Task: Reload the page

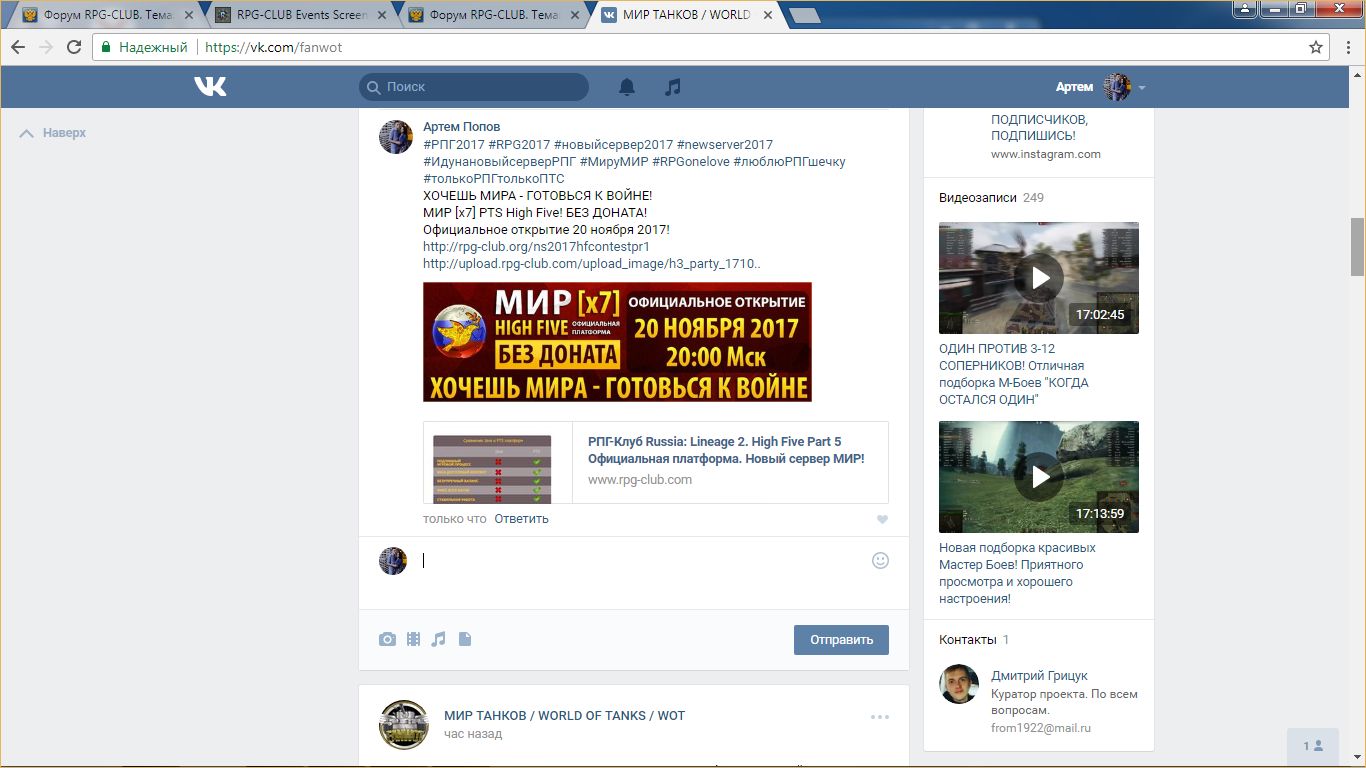Action: coord(74,47)
